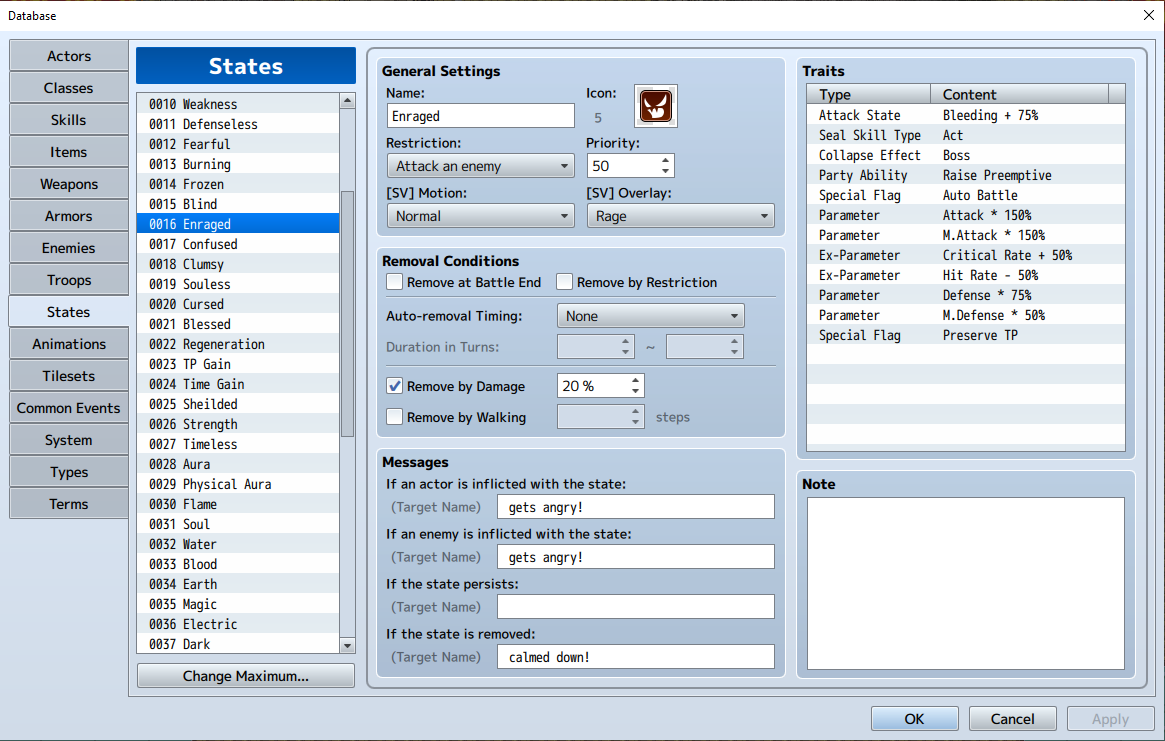Select the Collapse Effect Boss trait
The image size is (1165, 741).
tap(965, 155)
